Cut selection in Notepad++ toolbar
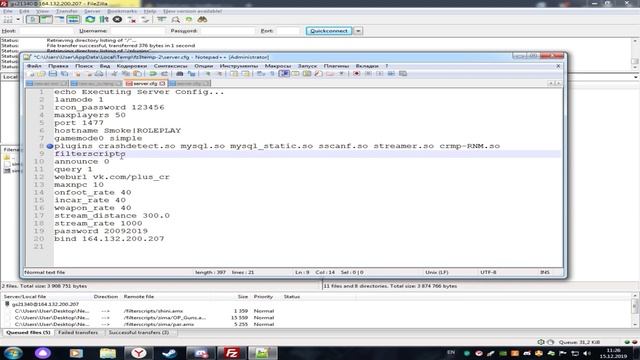This screenshot has height=360, width=640. click(x=114, y=74)
